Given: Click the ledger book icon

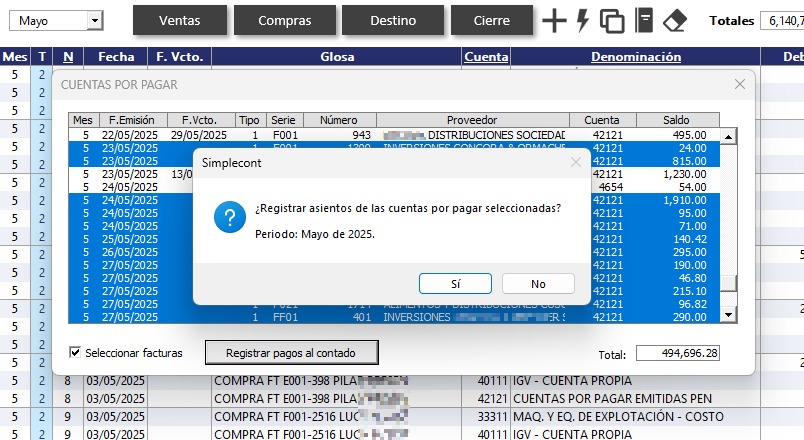Looking at the screenshot, I should tap(644, 21).
